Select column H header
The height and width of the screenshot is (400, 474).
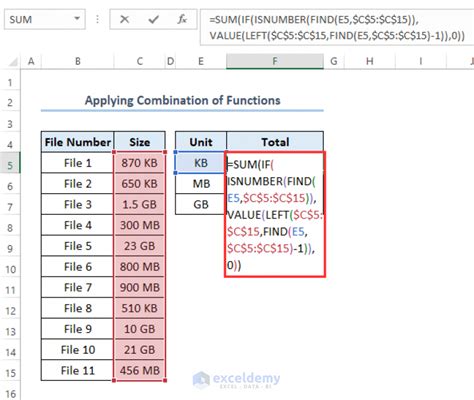click(x=370, y=61)
